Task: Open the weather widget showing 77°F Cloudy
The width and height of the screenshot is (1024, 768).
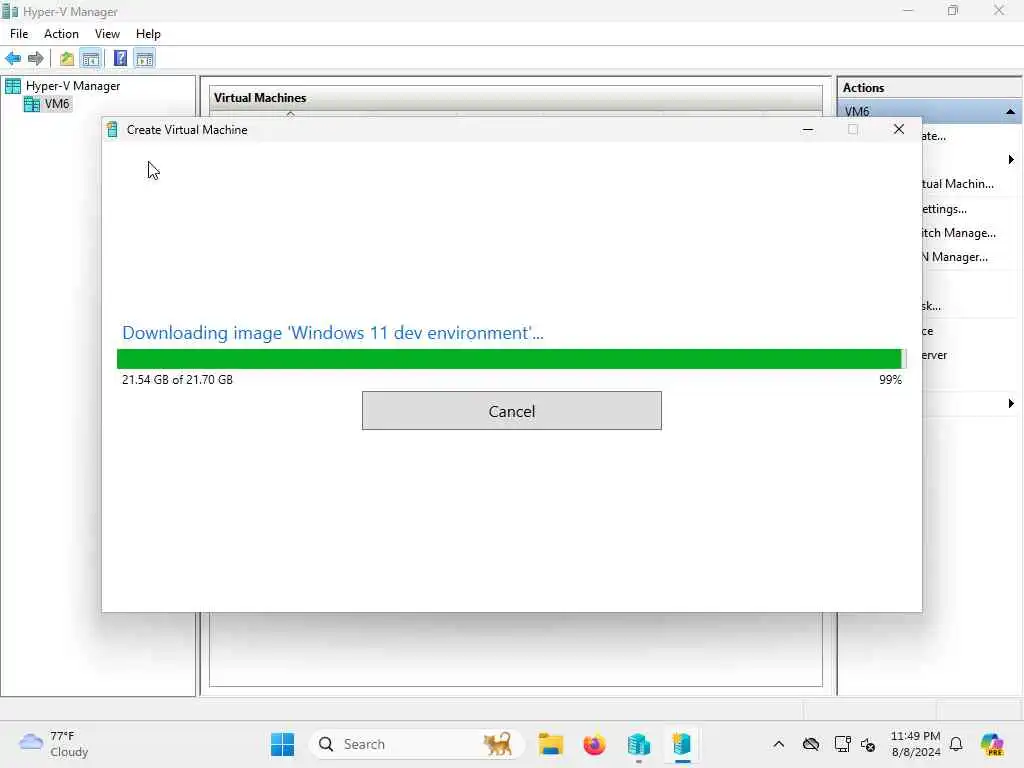Action: pyautogui.click(x=54, y=744)
